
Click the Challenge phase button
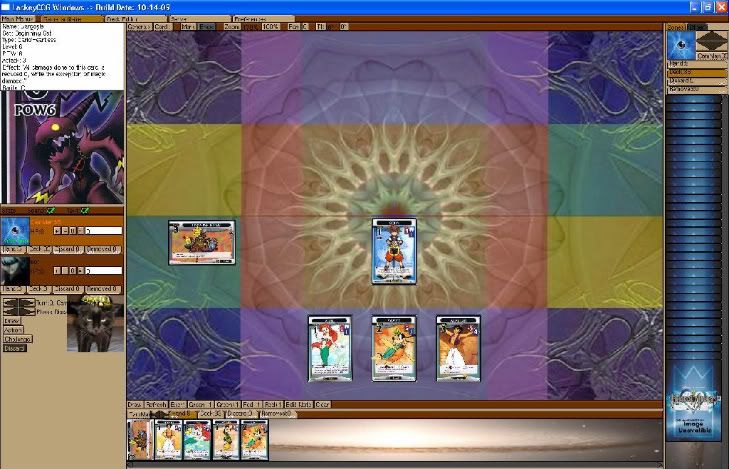click(18, 339)
